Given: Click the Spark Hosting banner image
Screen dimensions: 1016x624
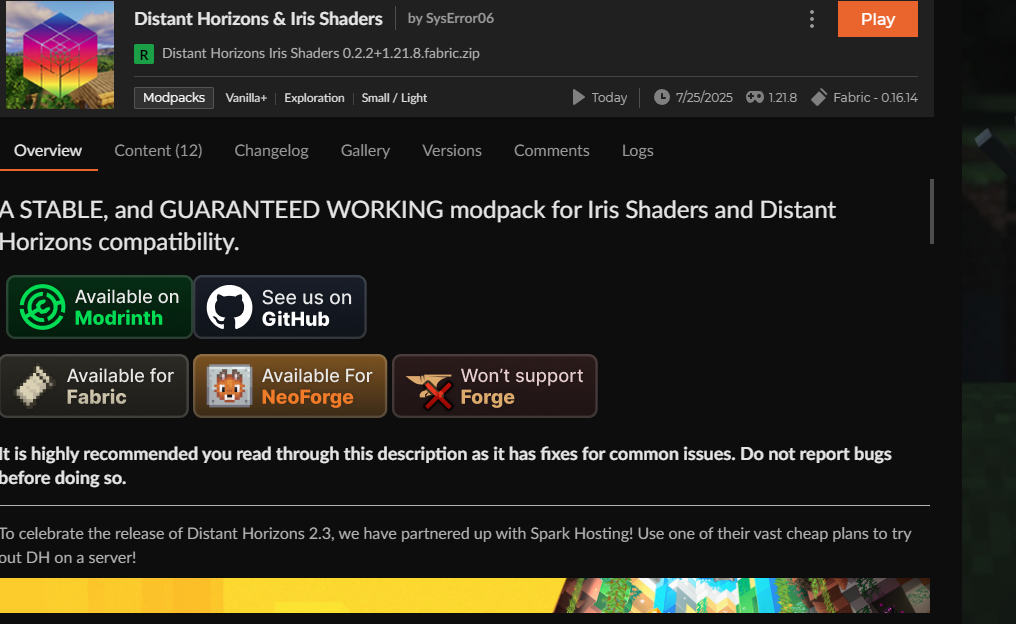Looking at the screenshot, I should [x=465, y=595].
